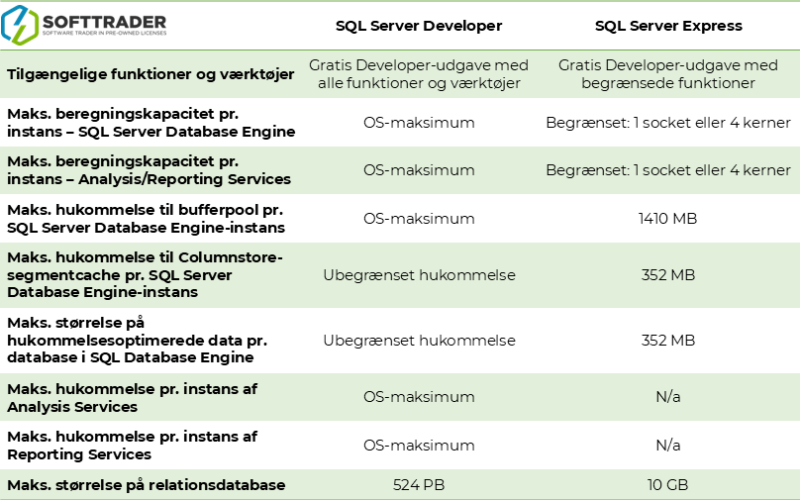Image resolution: width=800 pixels, height=500 pixels.
Task: Click "N/a" in the Analysis Services hukommelse row
Action: 668,397
